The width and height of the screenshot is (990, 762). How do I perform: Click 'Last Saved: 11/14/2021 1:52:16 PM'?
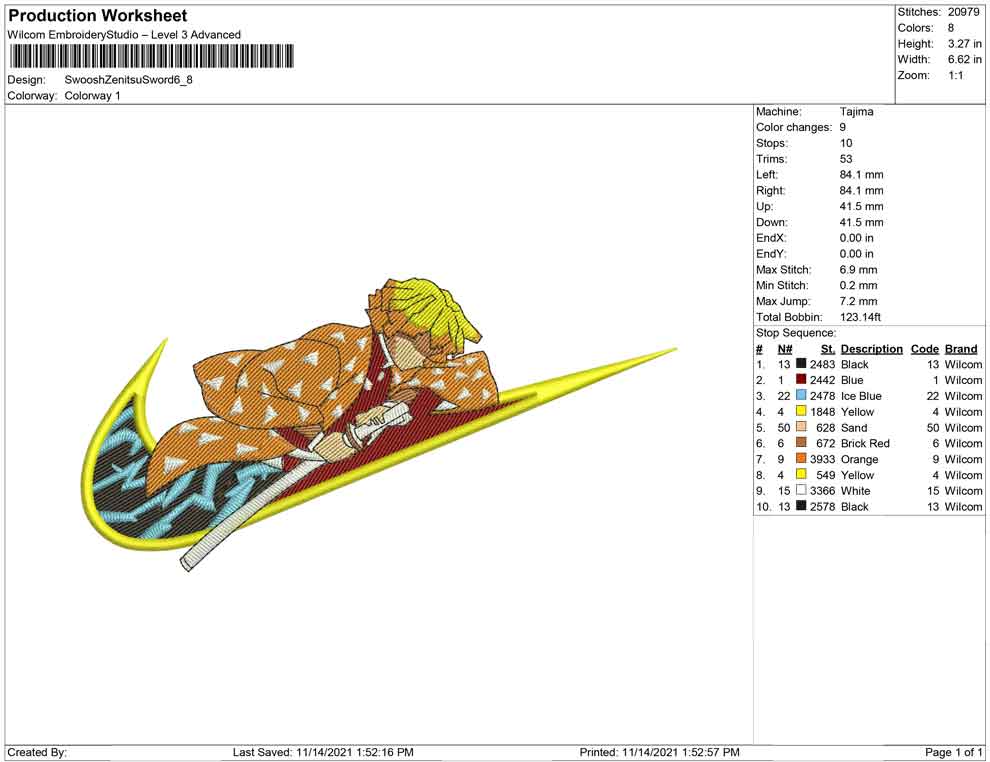click(x=323, y=752)
